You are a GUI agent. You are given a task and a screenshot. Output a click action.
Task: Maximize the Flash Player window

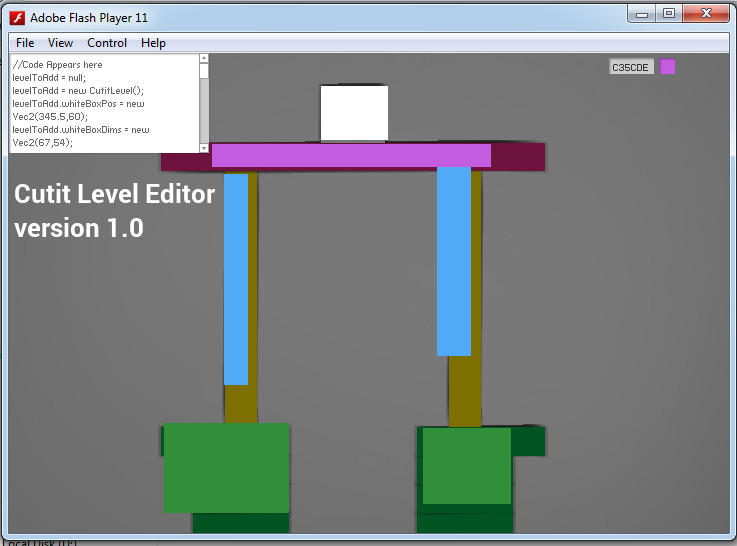pos(669,13)
